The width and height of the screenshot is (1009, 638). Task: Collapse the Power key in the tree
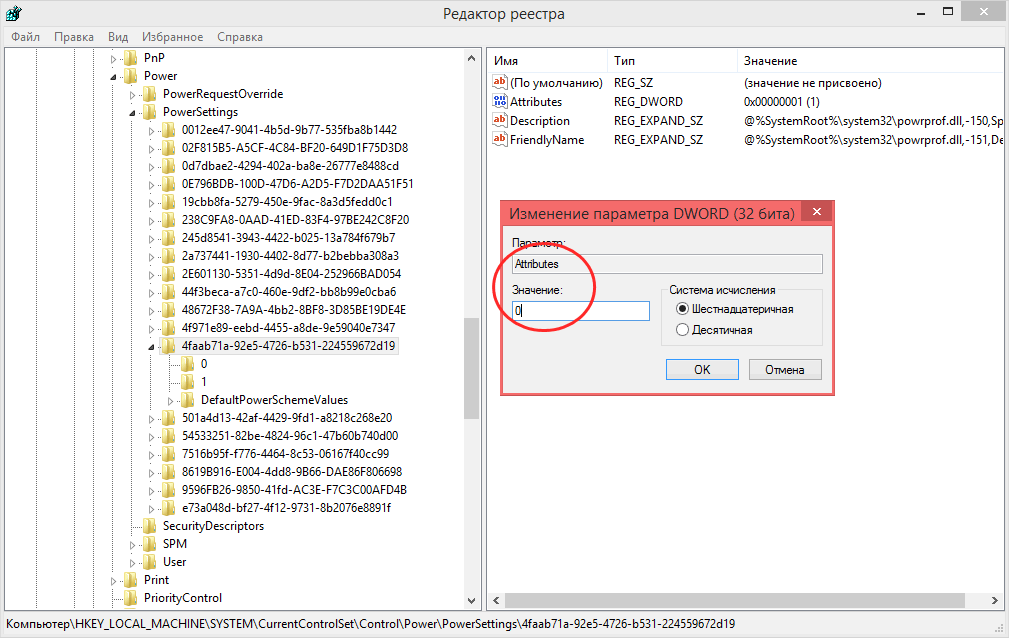point(114,77)
